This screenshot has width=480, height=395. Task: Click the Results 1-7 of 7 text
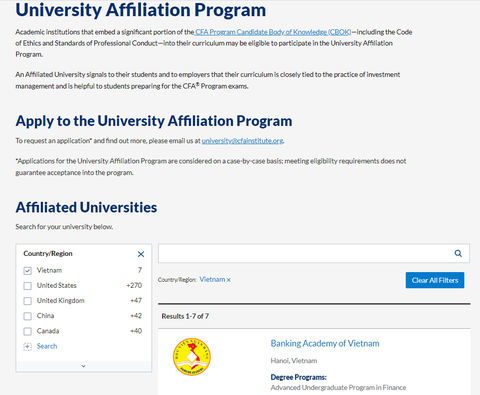coord(185,316)
